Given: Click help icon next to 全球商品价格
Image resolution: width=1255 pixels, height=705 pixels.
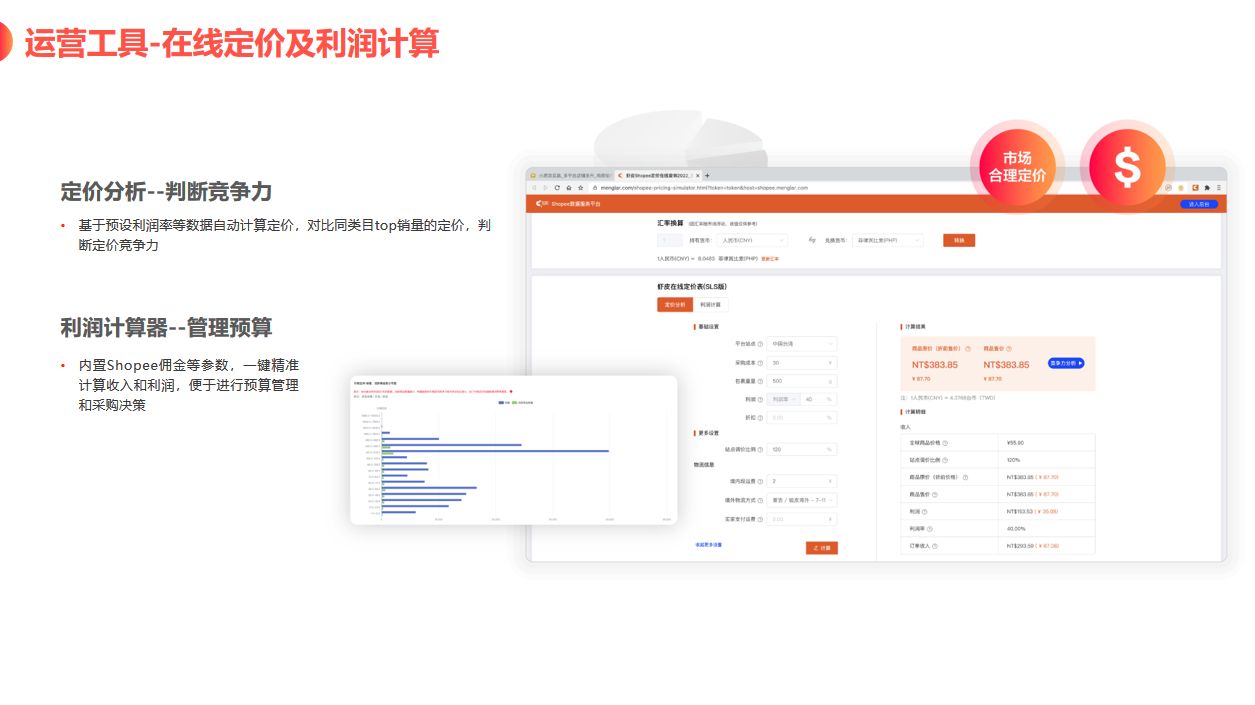Looking at the screenshot, I should coord(945,443).
